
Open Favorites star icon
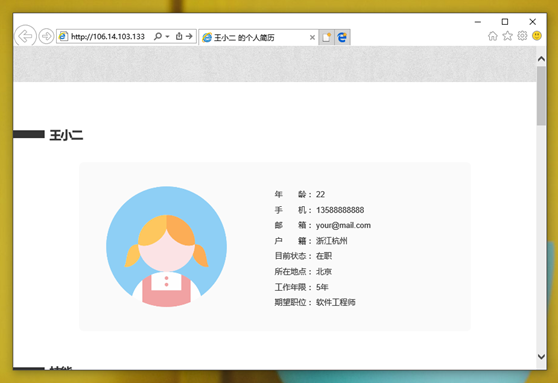coord(507,36)
